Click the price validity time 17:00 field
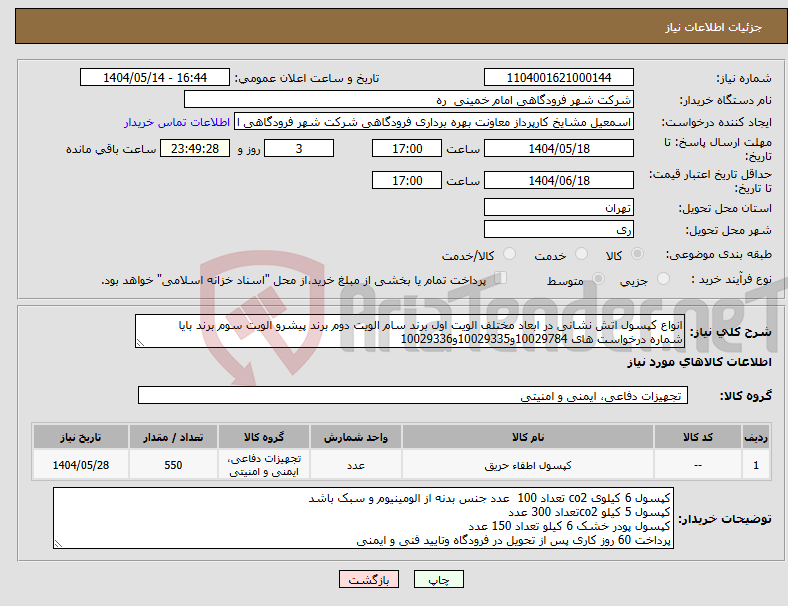Viewport: 788px width, 606px height. (x=407, y=180)
